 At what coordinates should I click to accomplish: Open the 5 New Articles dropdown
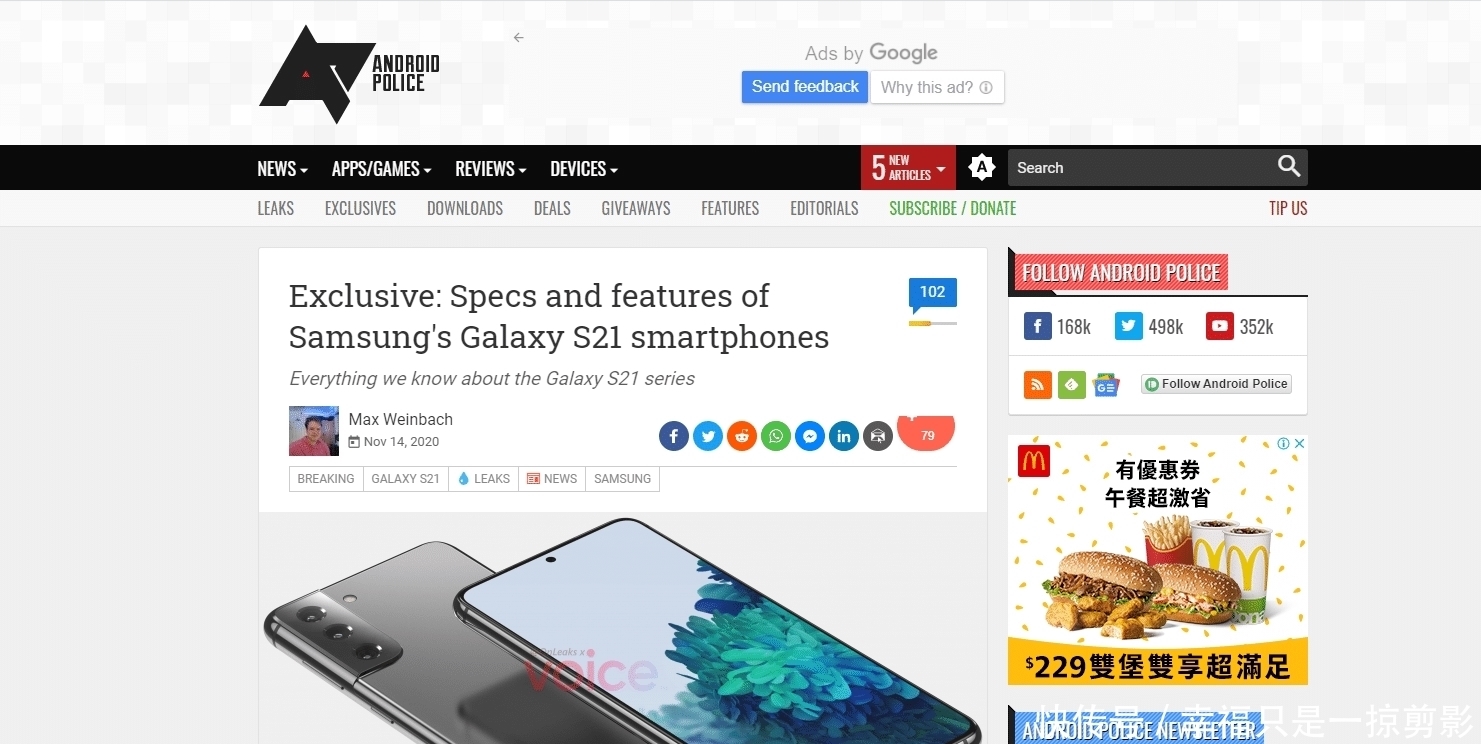tap(908, 167)
